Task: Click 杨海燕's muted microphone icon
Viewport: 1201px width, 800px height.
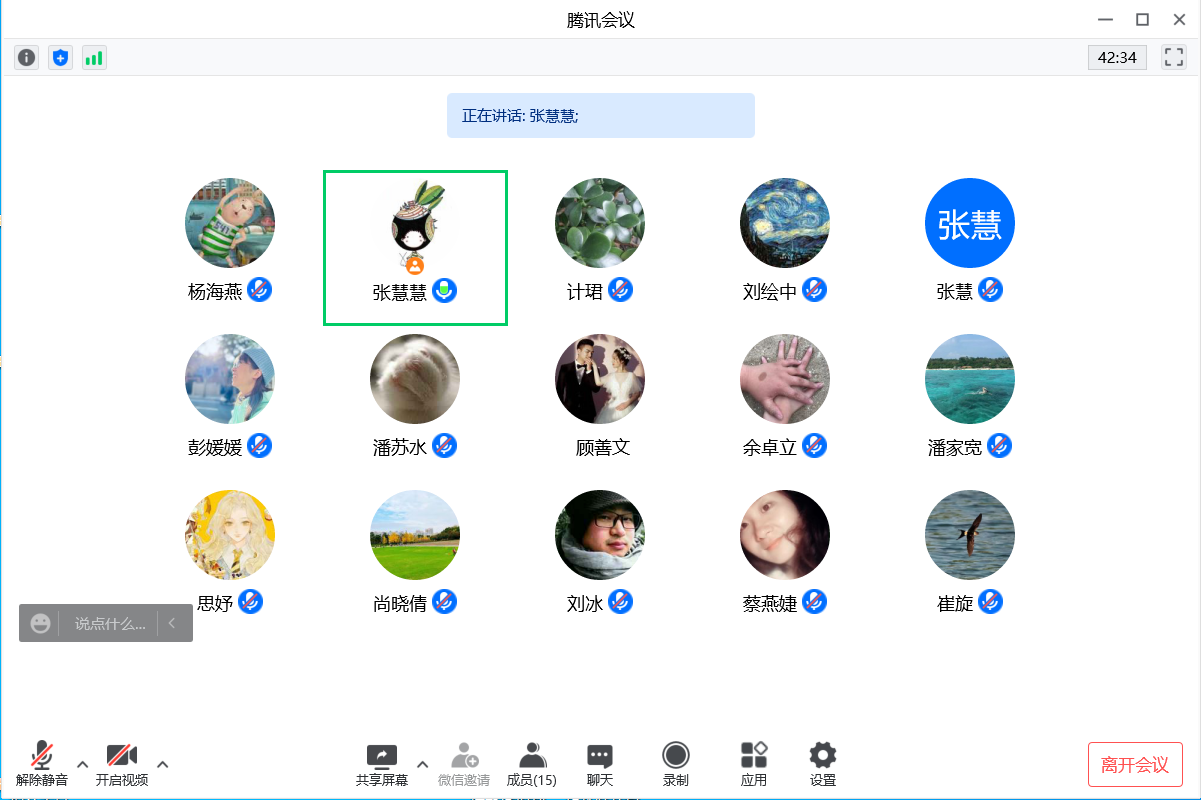Action: pyautogui.click(x=260, y=290)
